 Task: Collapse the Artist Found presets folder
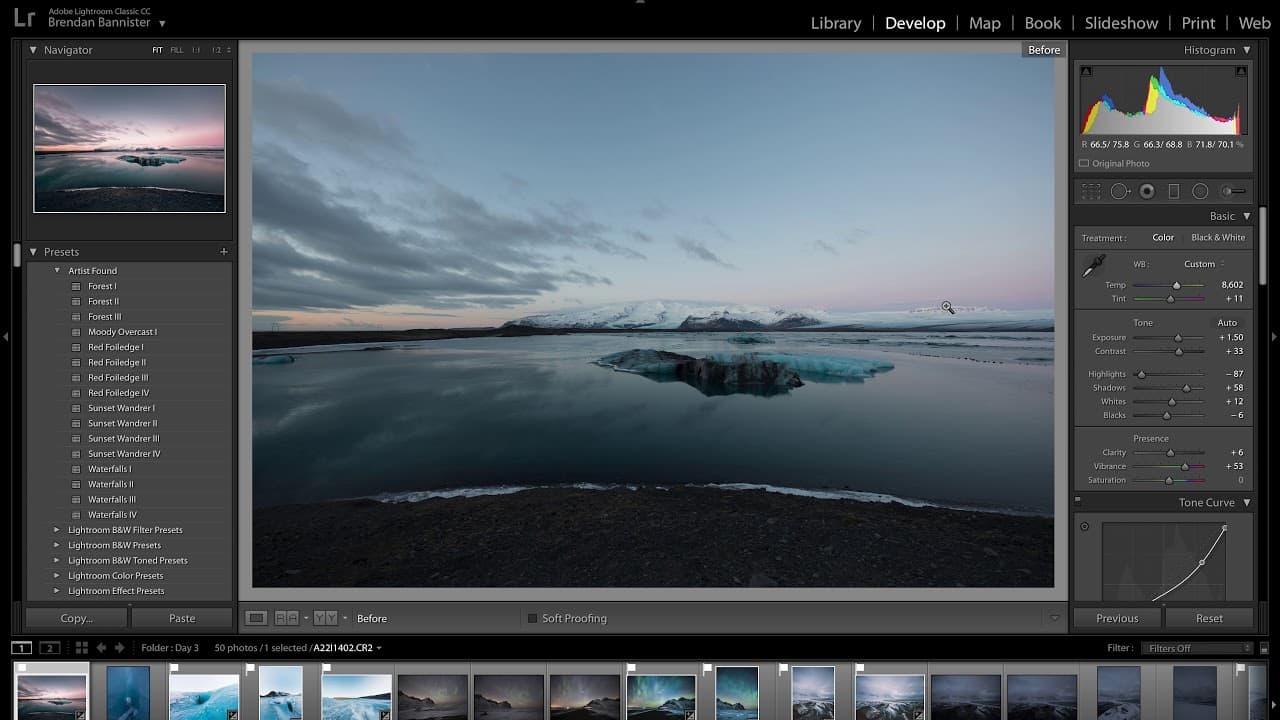click(x=57, y=270)
